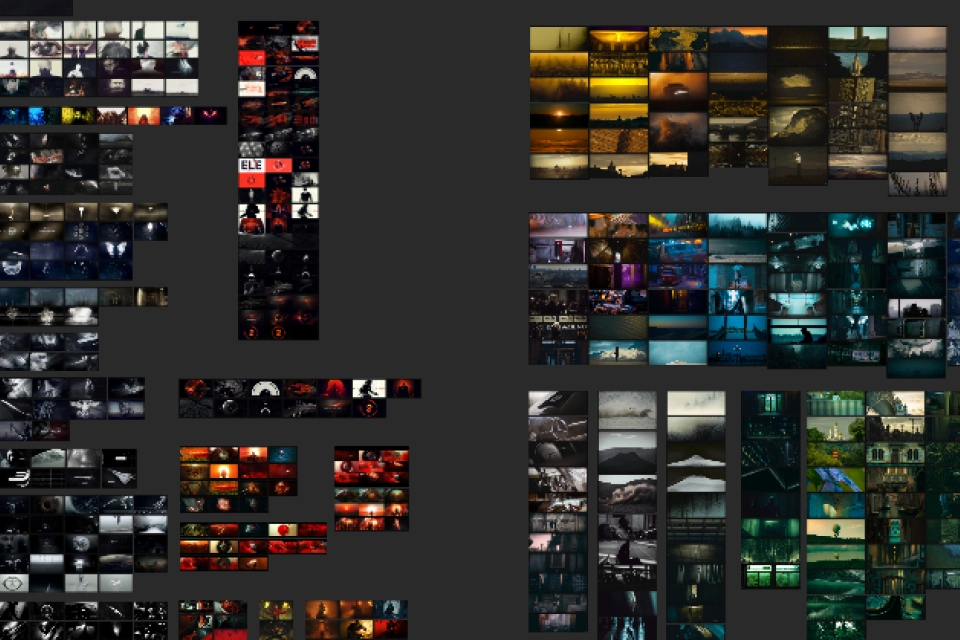Click the white figure silhouette thumbnail in horizontal strip
Viewport: 960px width, 640px height.
369,388
